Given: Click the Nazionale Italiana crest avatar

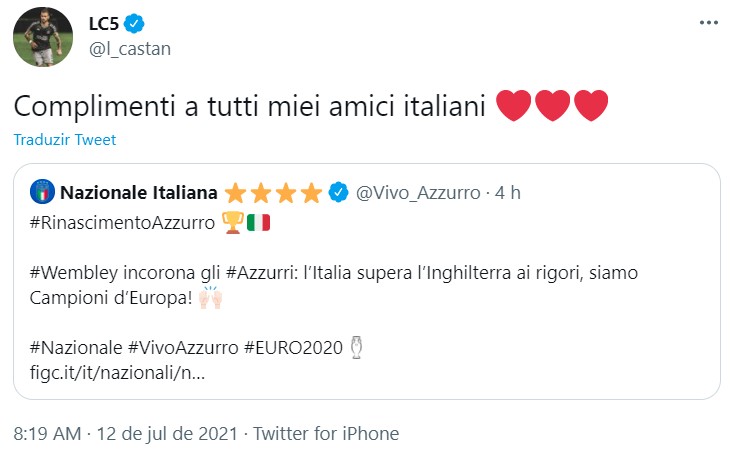Looking at the screenshot, I should tap(43, 191).
